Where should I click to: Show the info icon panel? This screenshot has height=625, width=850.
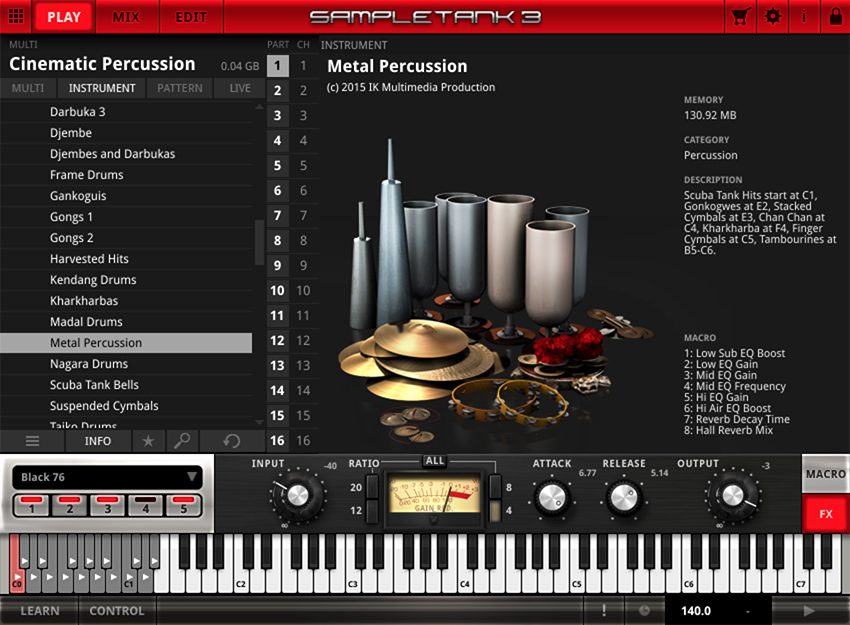[803, 17]
